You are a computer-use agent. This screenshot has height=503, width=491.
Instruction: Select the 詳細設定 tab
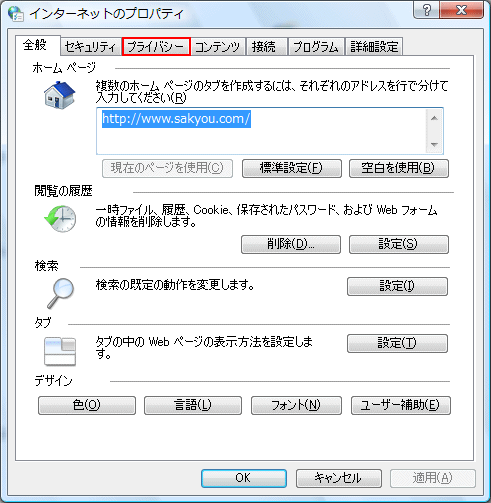click(x=374, y=47)
